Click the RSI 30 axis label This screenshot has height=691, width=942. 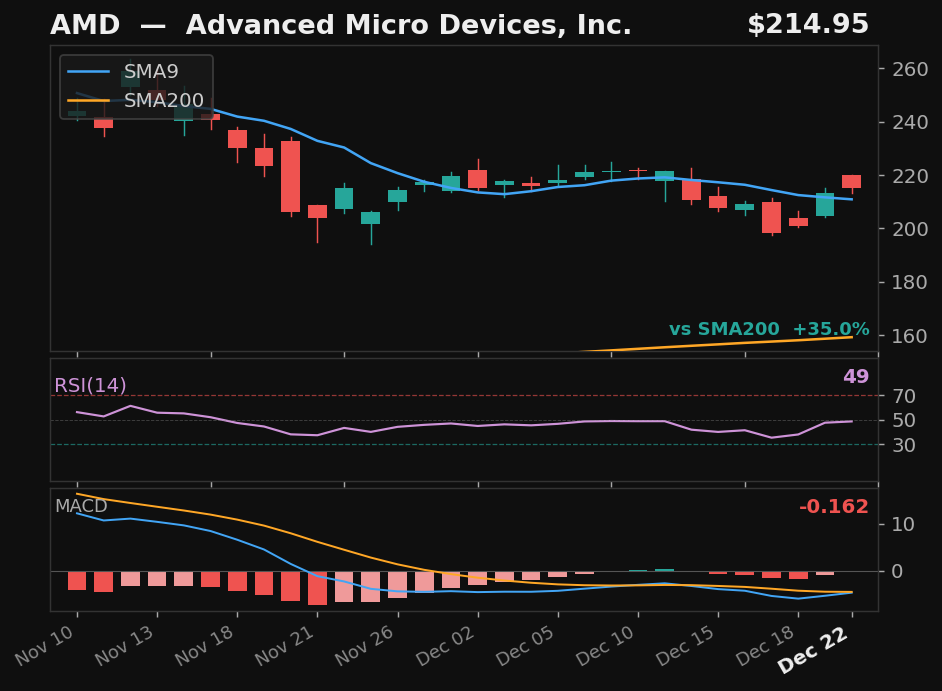(x=904, y=445)
